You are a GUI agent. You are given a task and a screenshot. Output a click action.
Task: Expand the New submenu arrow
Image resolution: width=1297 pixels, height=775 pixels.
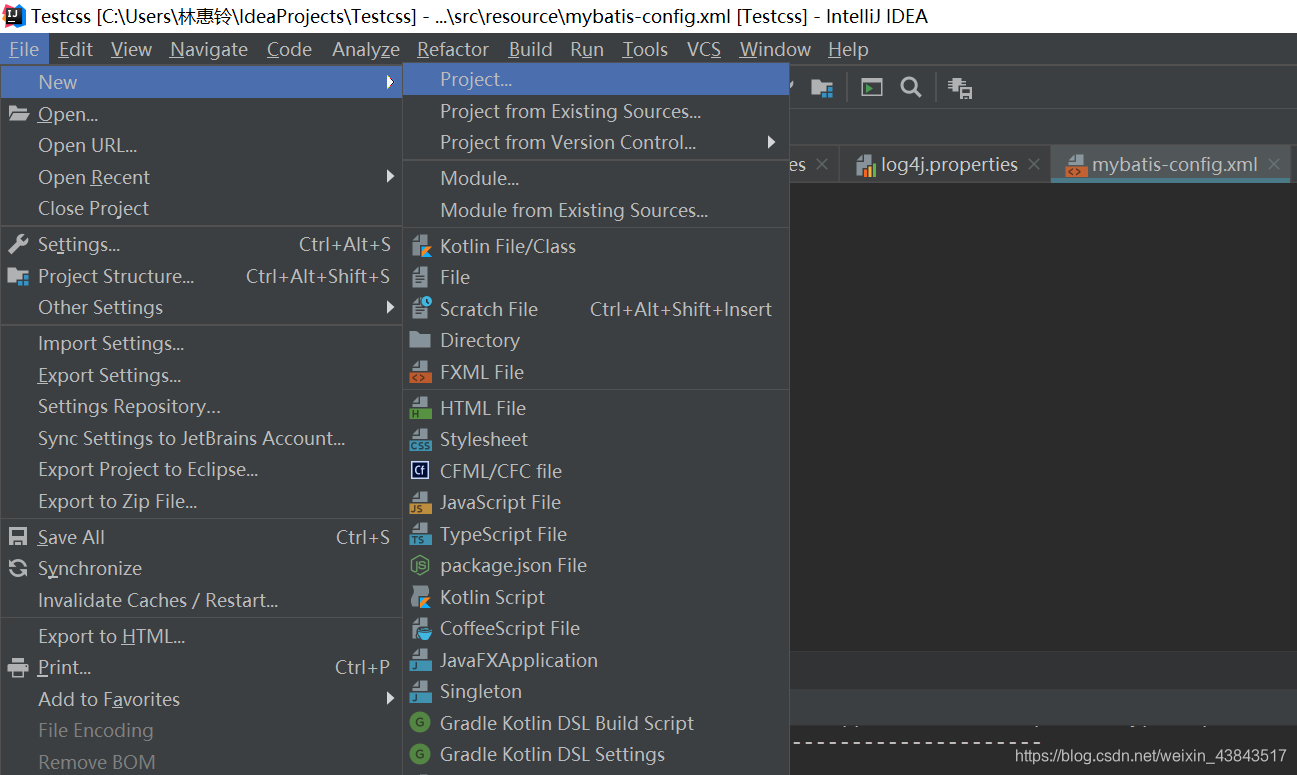390,82
